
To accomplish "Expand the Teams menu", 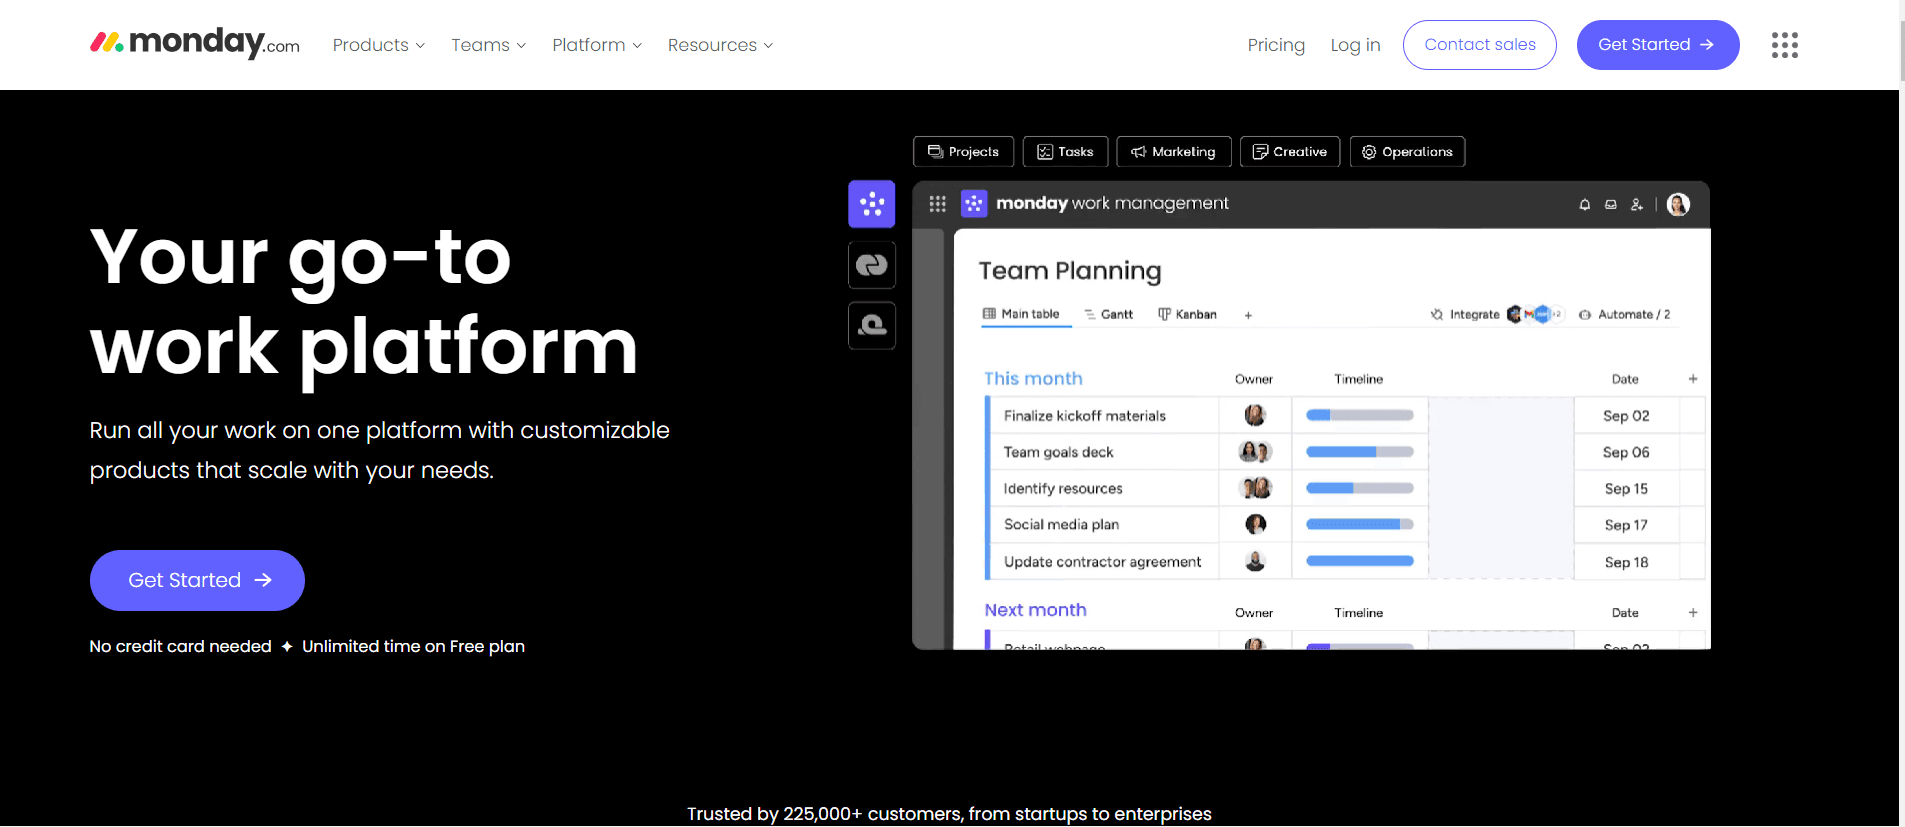I will tap(488, 45).
